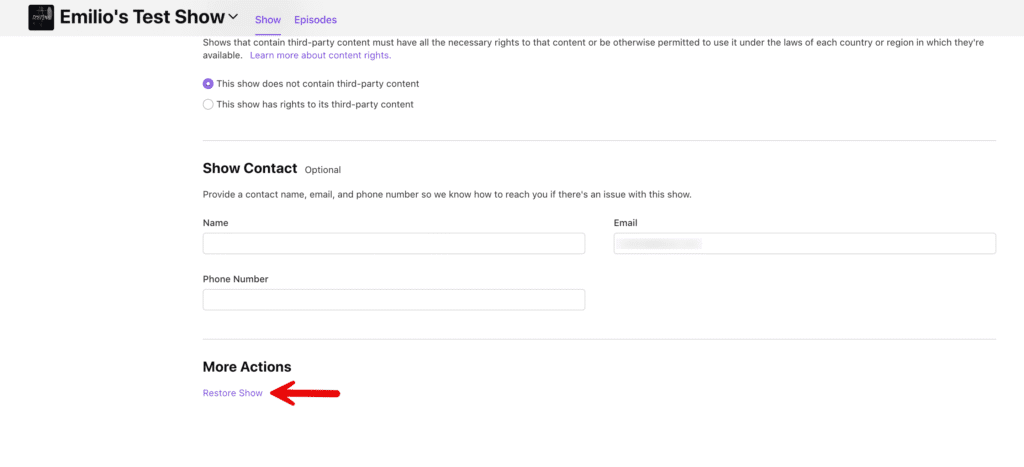
Task: Select 'does not contain third-party content' radio
Action: pyautogui.click(x=208, y=84)
